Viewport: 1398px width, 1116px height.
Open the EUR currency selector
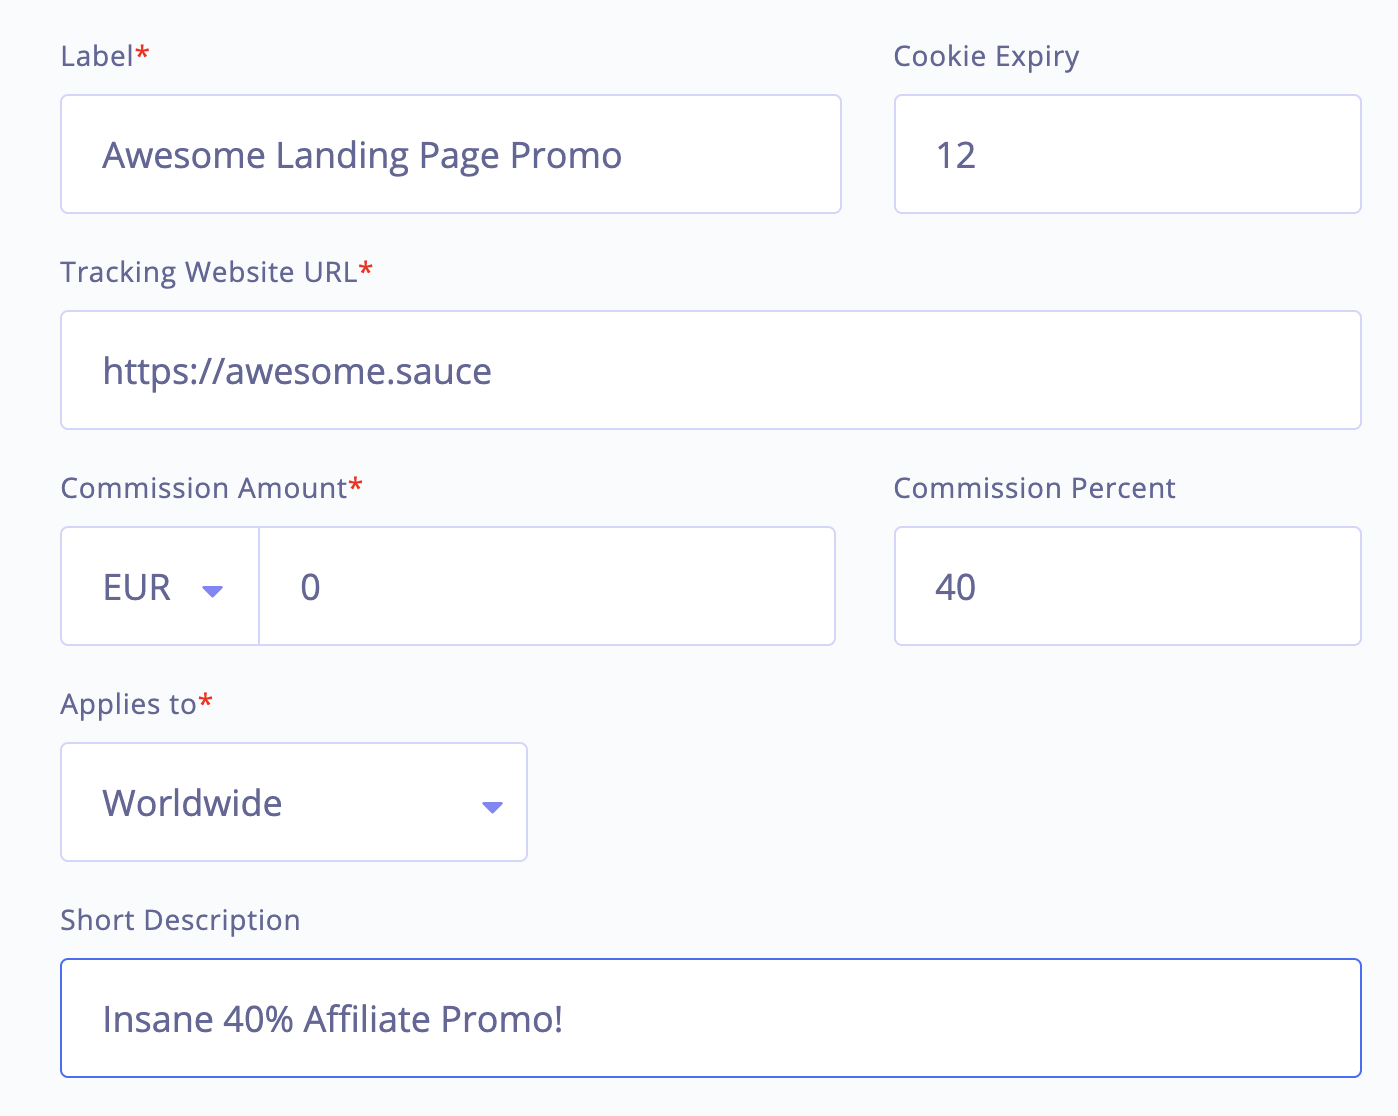point(160,587)
